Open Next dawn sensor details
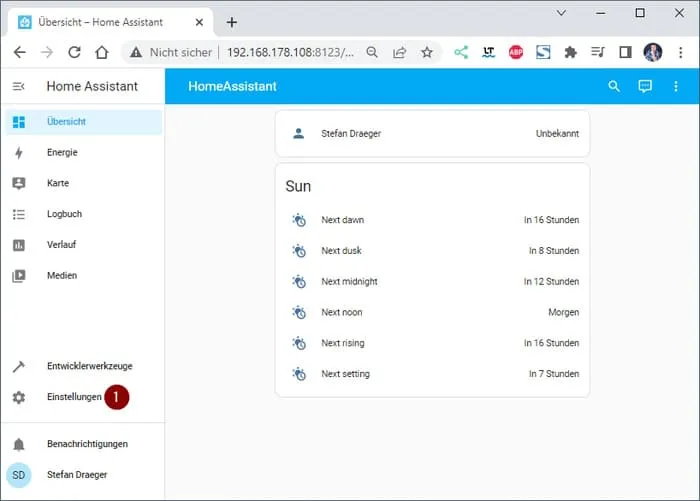Screen dimensions: 700x501 pos(432,220)
